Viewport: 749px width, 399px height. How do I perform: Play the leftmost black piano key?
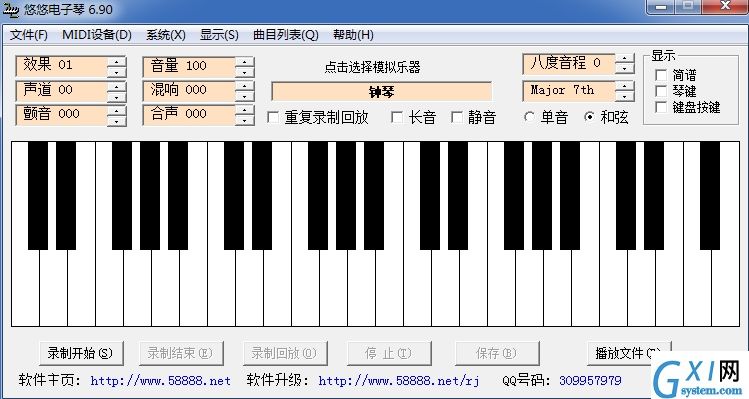tap(38, 195)
